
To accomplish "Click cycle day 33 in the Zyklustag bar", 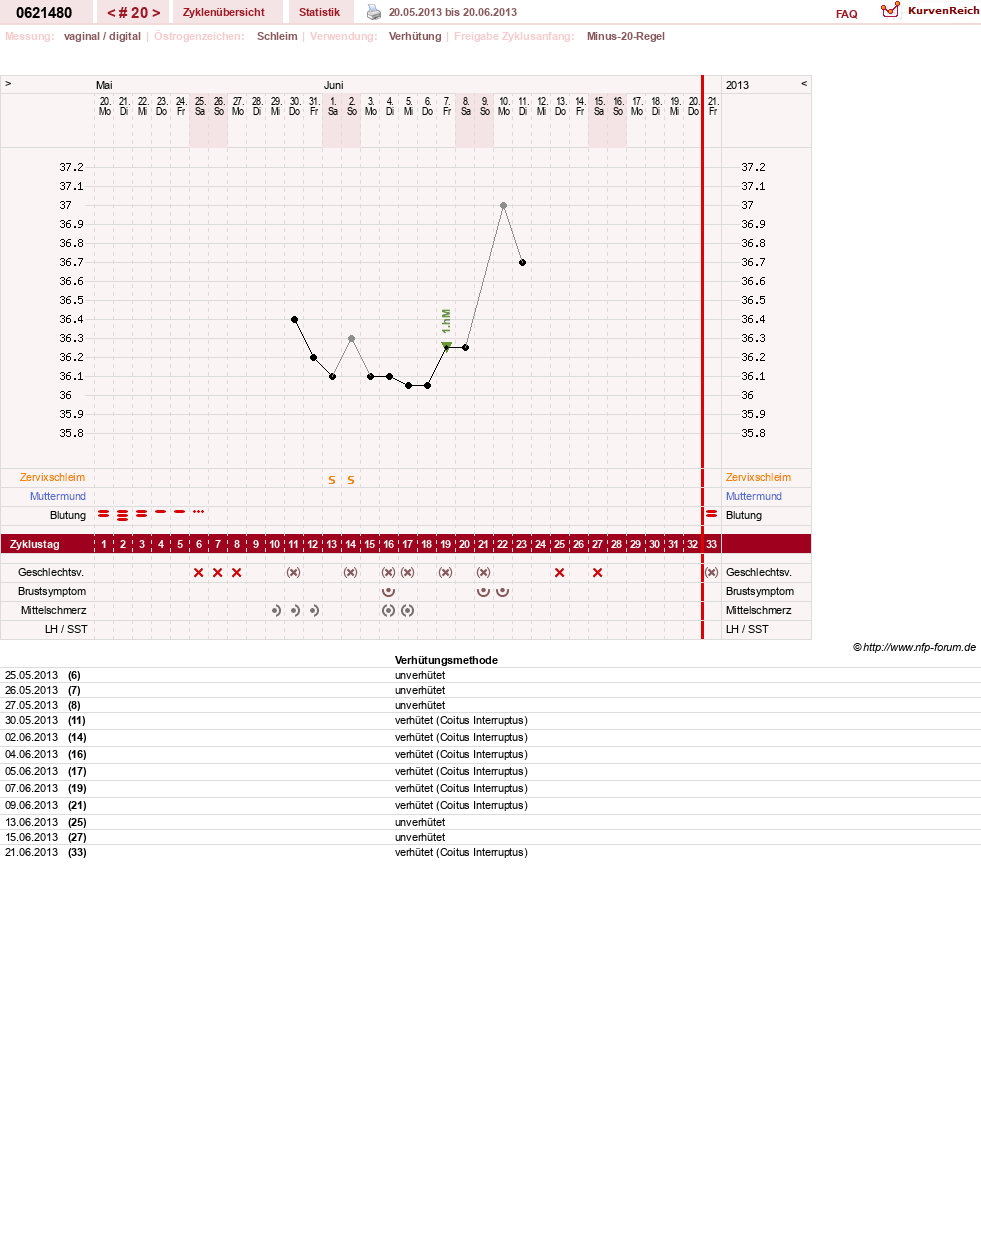I will [x=711, y=544].
